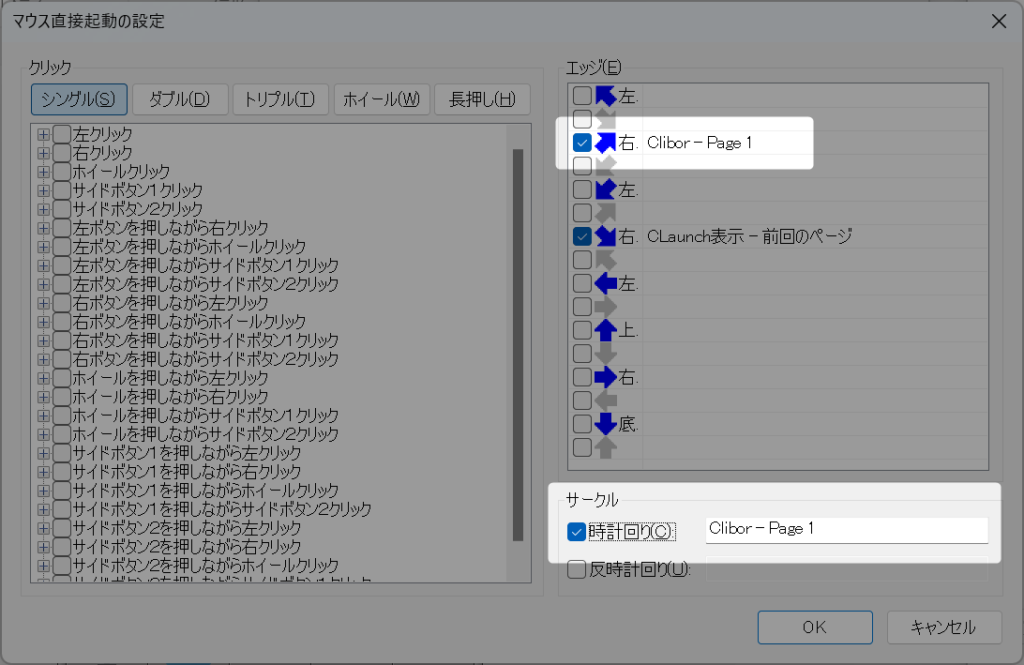1024x665 pixels.
Task: Click the blue left-pointing arrow icon
Action: point(606,284)
